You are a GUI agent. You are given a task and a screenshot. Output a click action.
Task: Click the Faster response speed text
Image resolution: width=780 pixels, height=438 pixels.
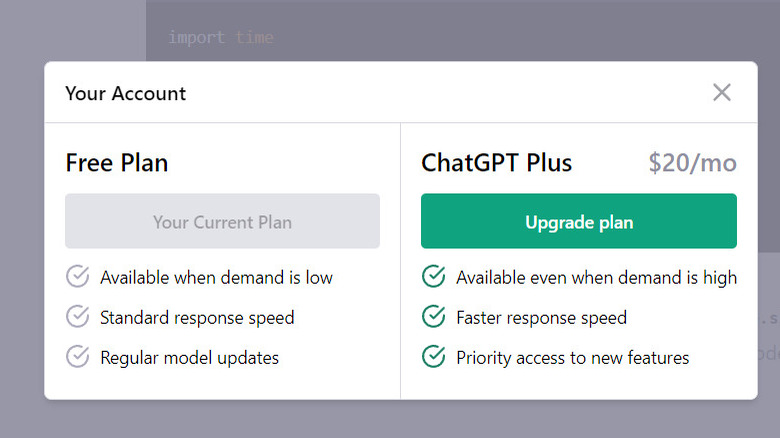[x=541, y=318]
